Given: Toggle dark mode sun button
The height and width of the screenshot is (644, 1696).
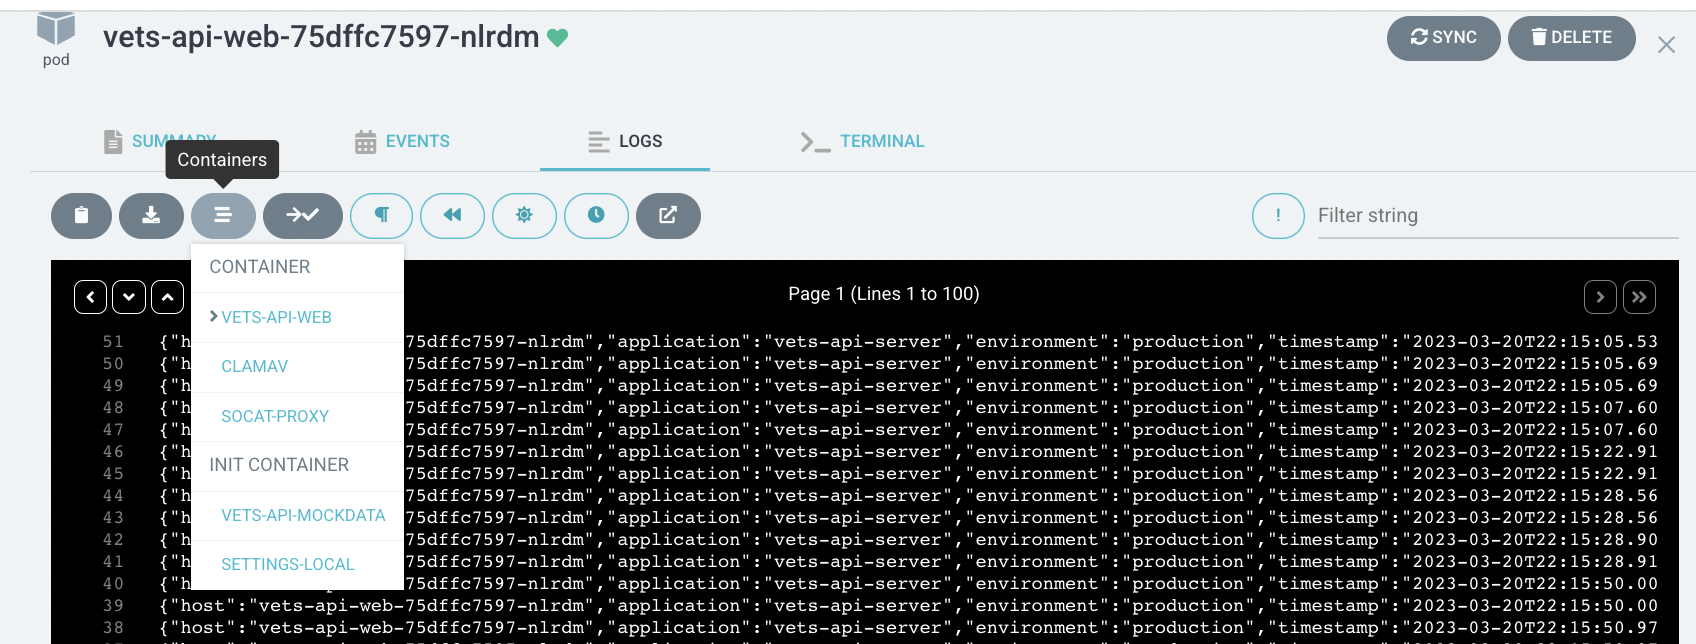Looking at the screenshot, I should pos(524,216).
